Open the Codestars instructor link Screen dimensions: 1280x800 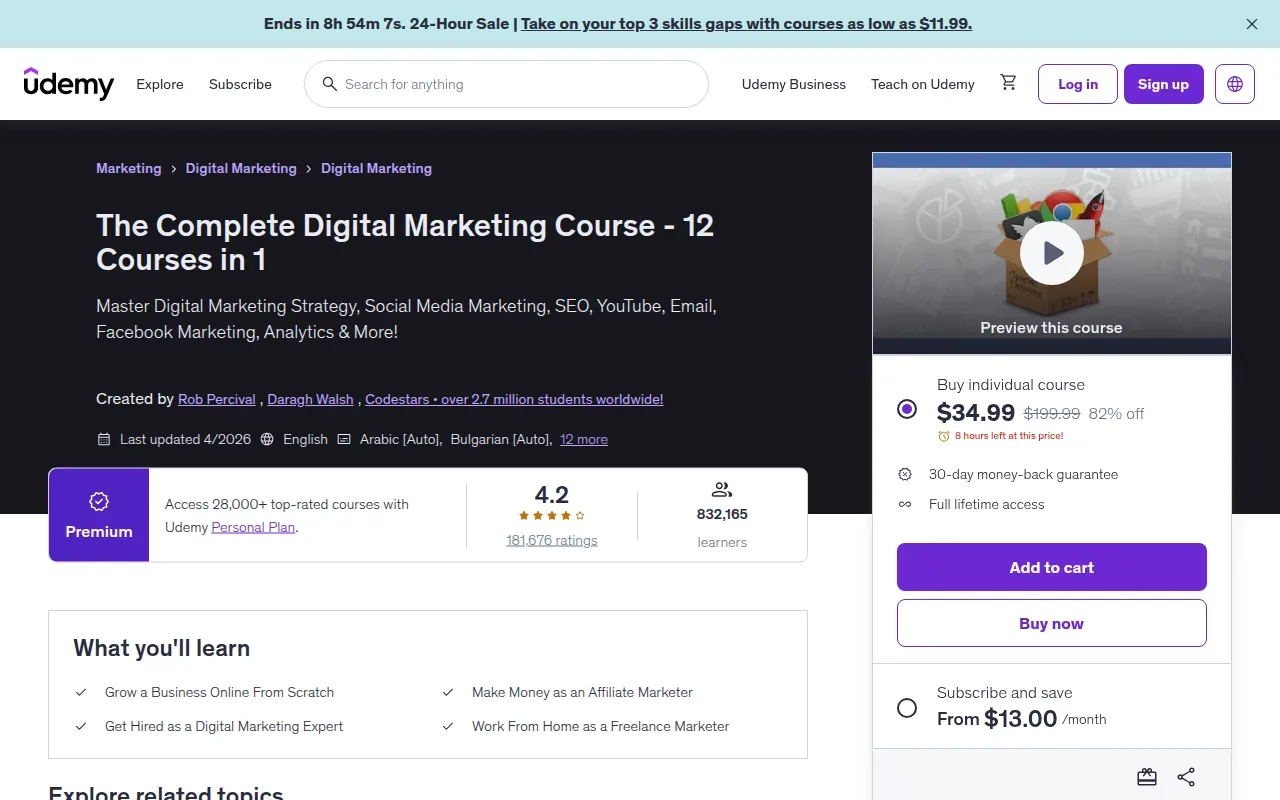coord(514,399)
